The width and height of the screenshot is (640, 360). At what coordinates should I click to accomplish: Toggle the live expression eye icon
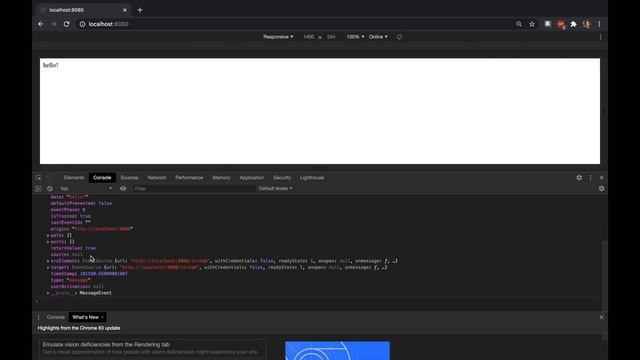click(123, 189)
